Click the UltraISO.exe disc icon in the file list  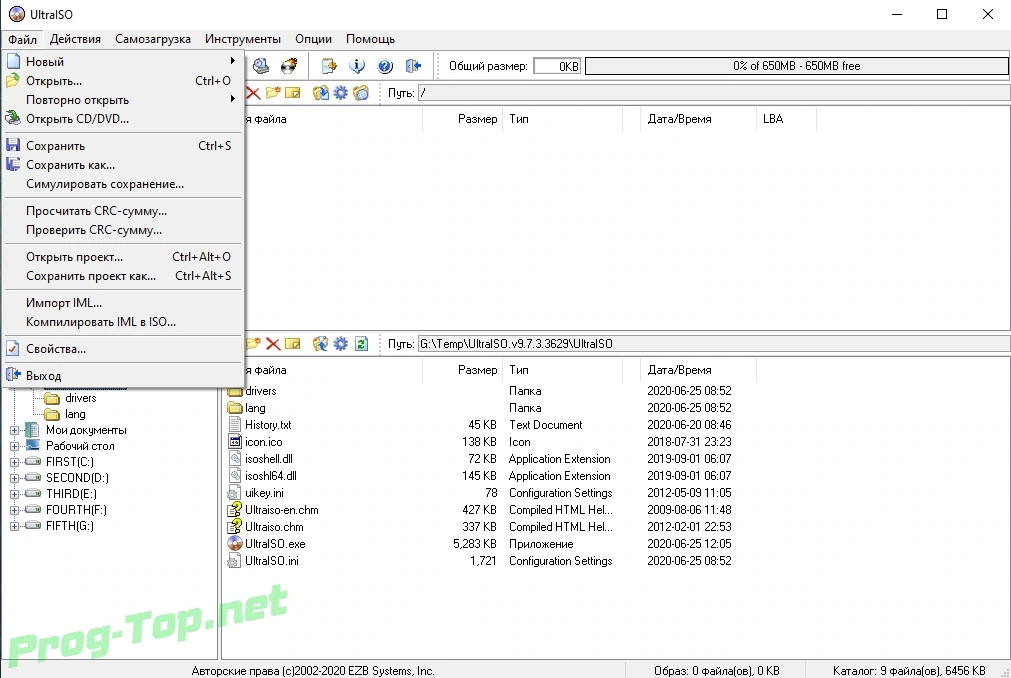(x=235, y=543)
